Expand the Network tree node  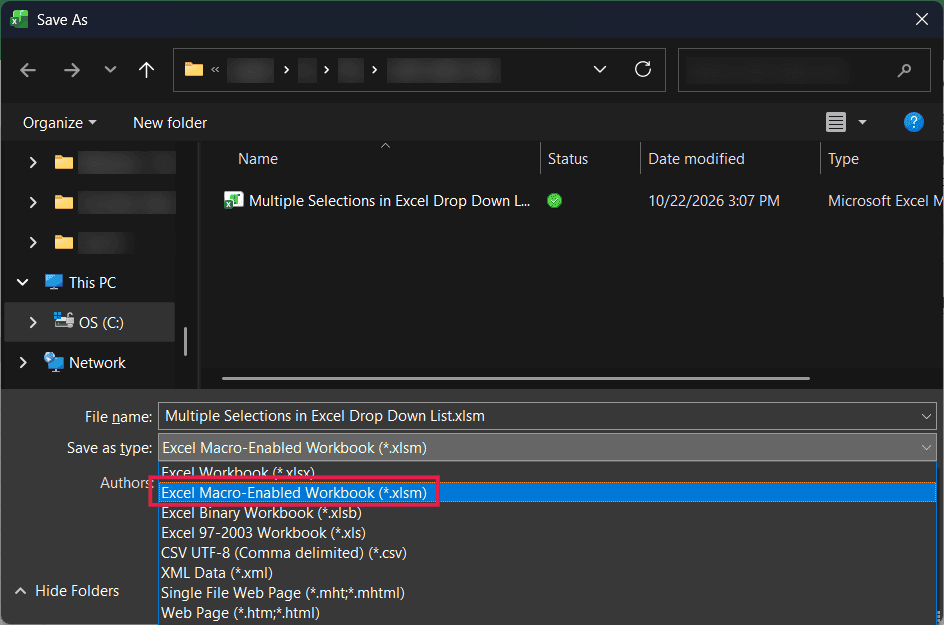pyautogui.click(x=23, y=362)
